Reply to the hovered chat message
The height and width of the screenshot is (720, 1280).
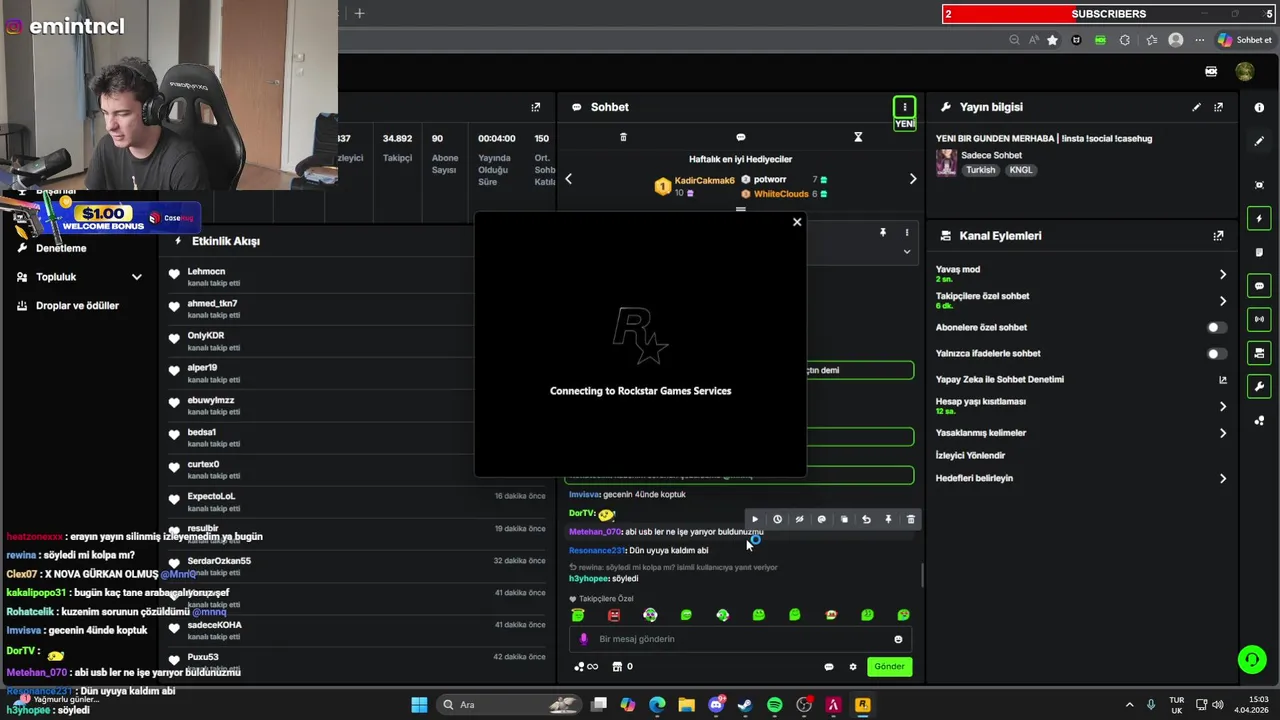click(x=866, y=519)
